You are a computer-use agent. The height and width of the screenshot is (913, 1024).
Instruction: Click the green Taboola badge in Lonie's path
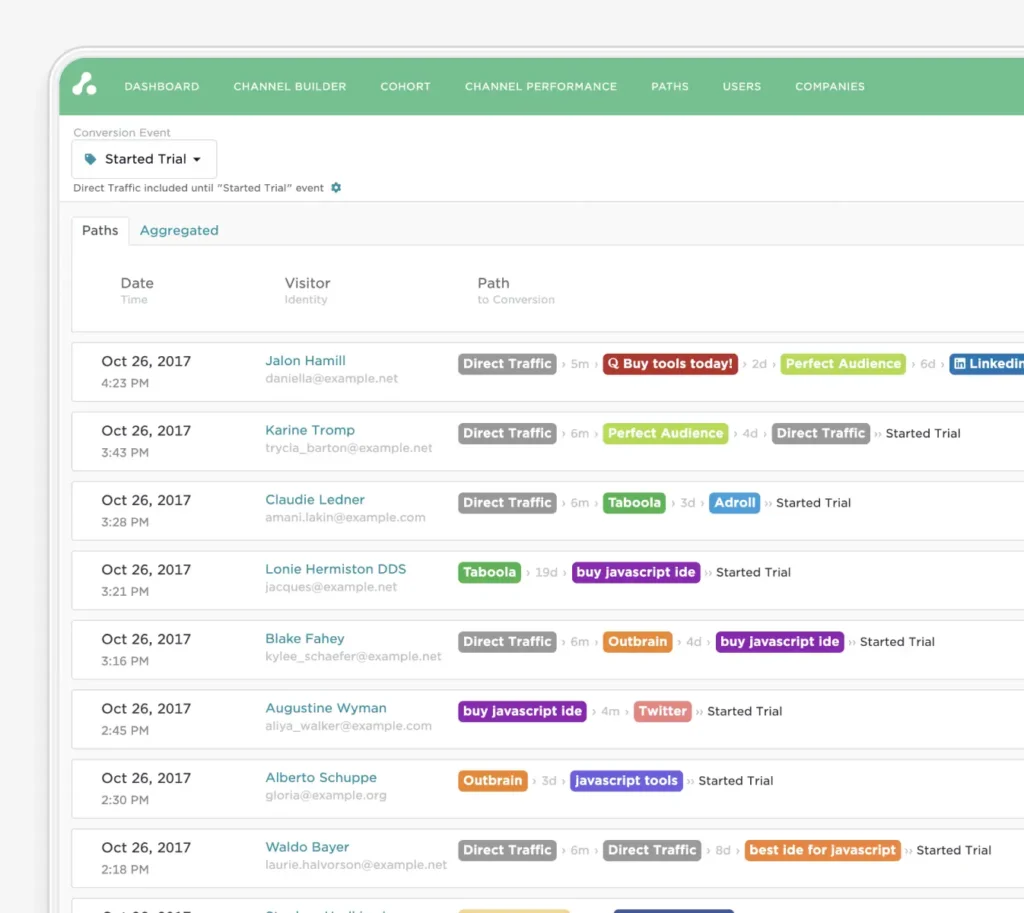pyautogui.click(x=489, y=572)
